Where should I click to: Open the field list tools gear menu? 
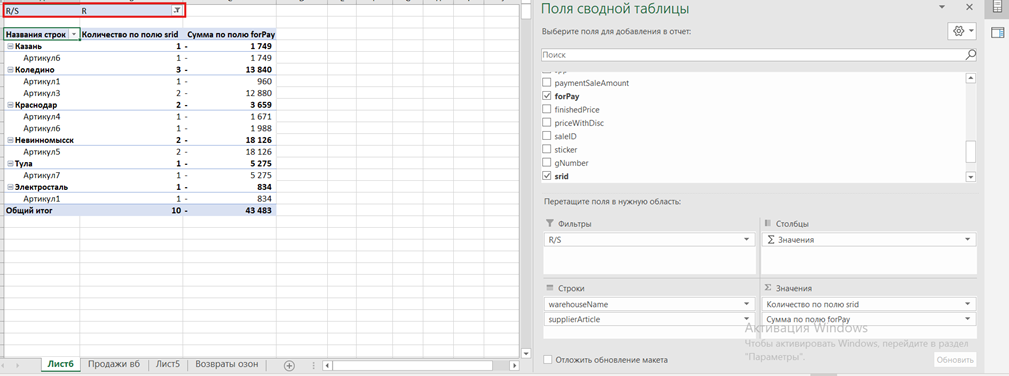[x=962, y=31]
